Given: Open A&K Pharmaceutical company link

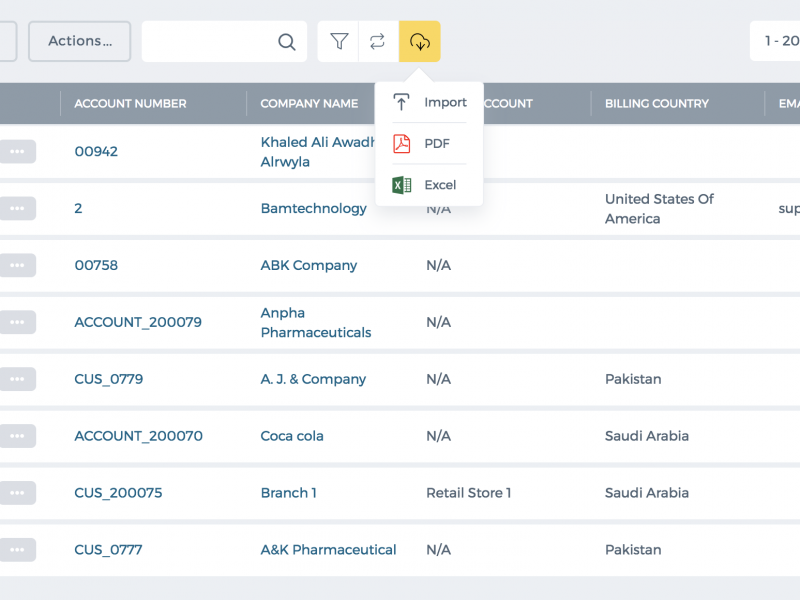Looking at the screenshot, I should pyautogui.click(x=328, y=549).
